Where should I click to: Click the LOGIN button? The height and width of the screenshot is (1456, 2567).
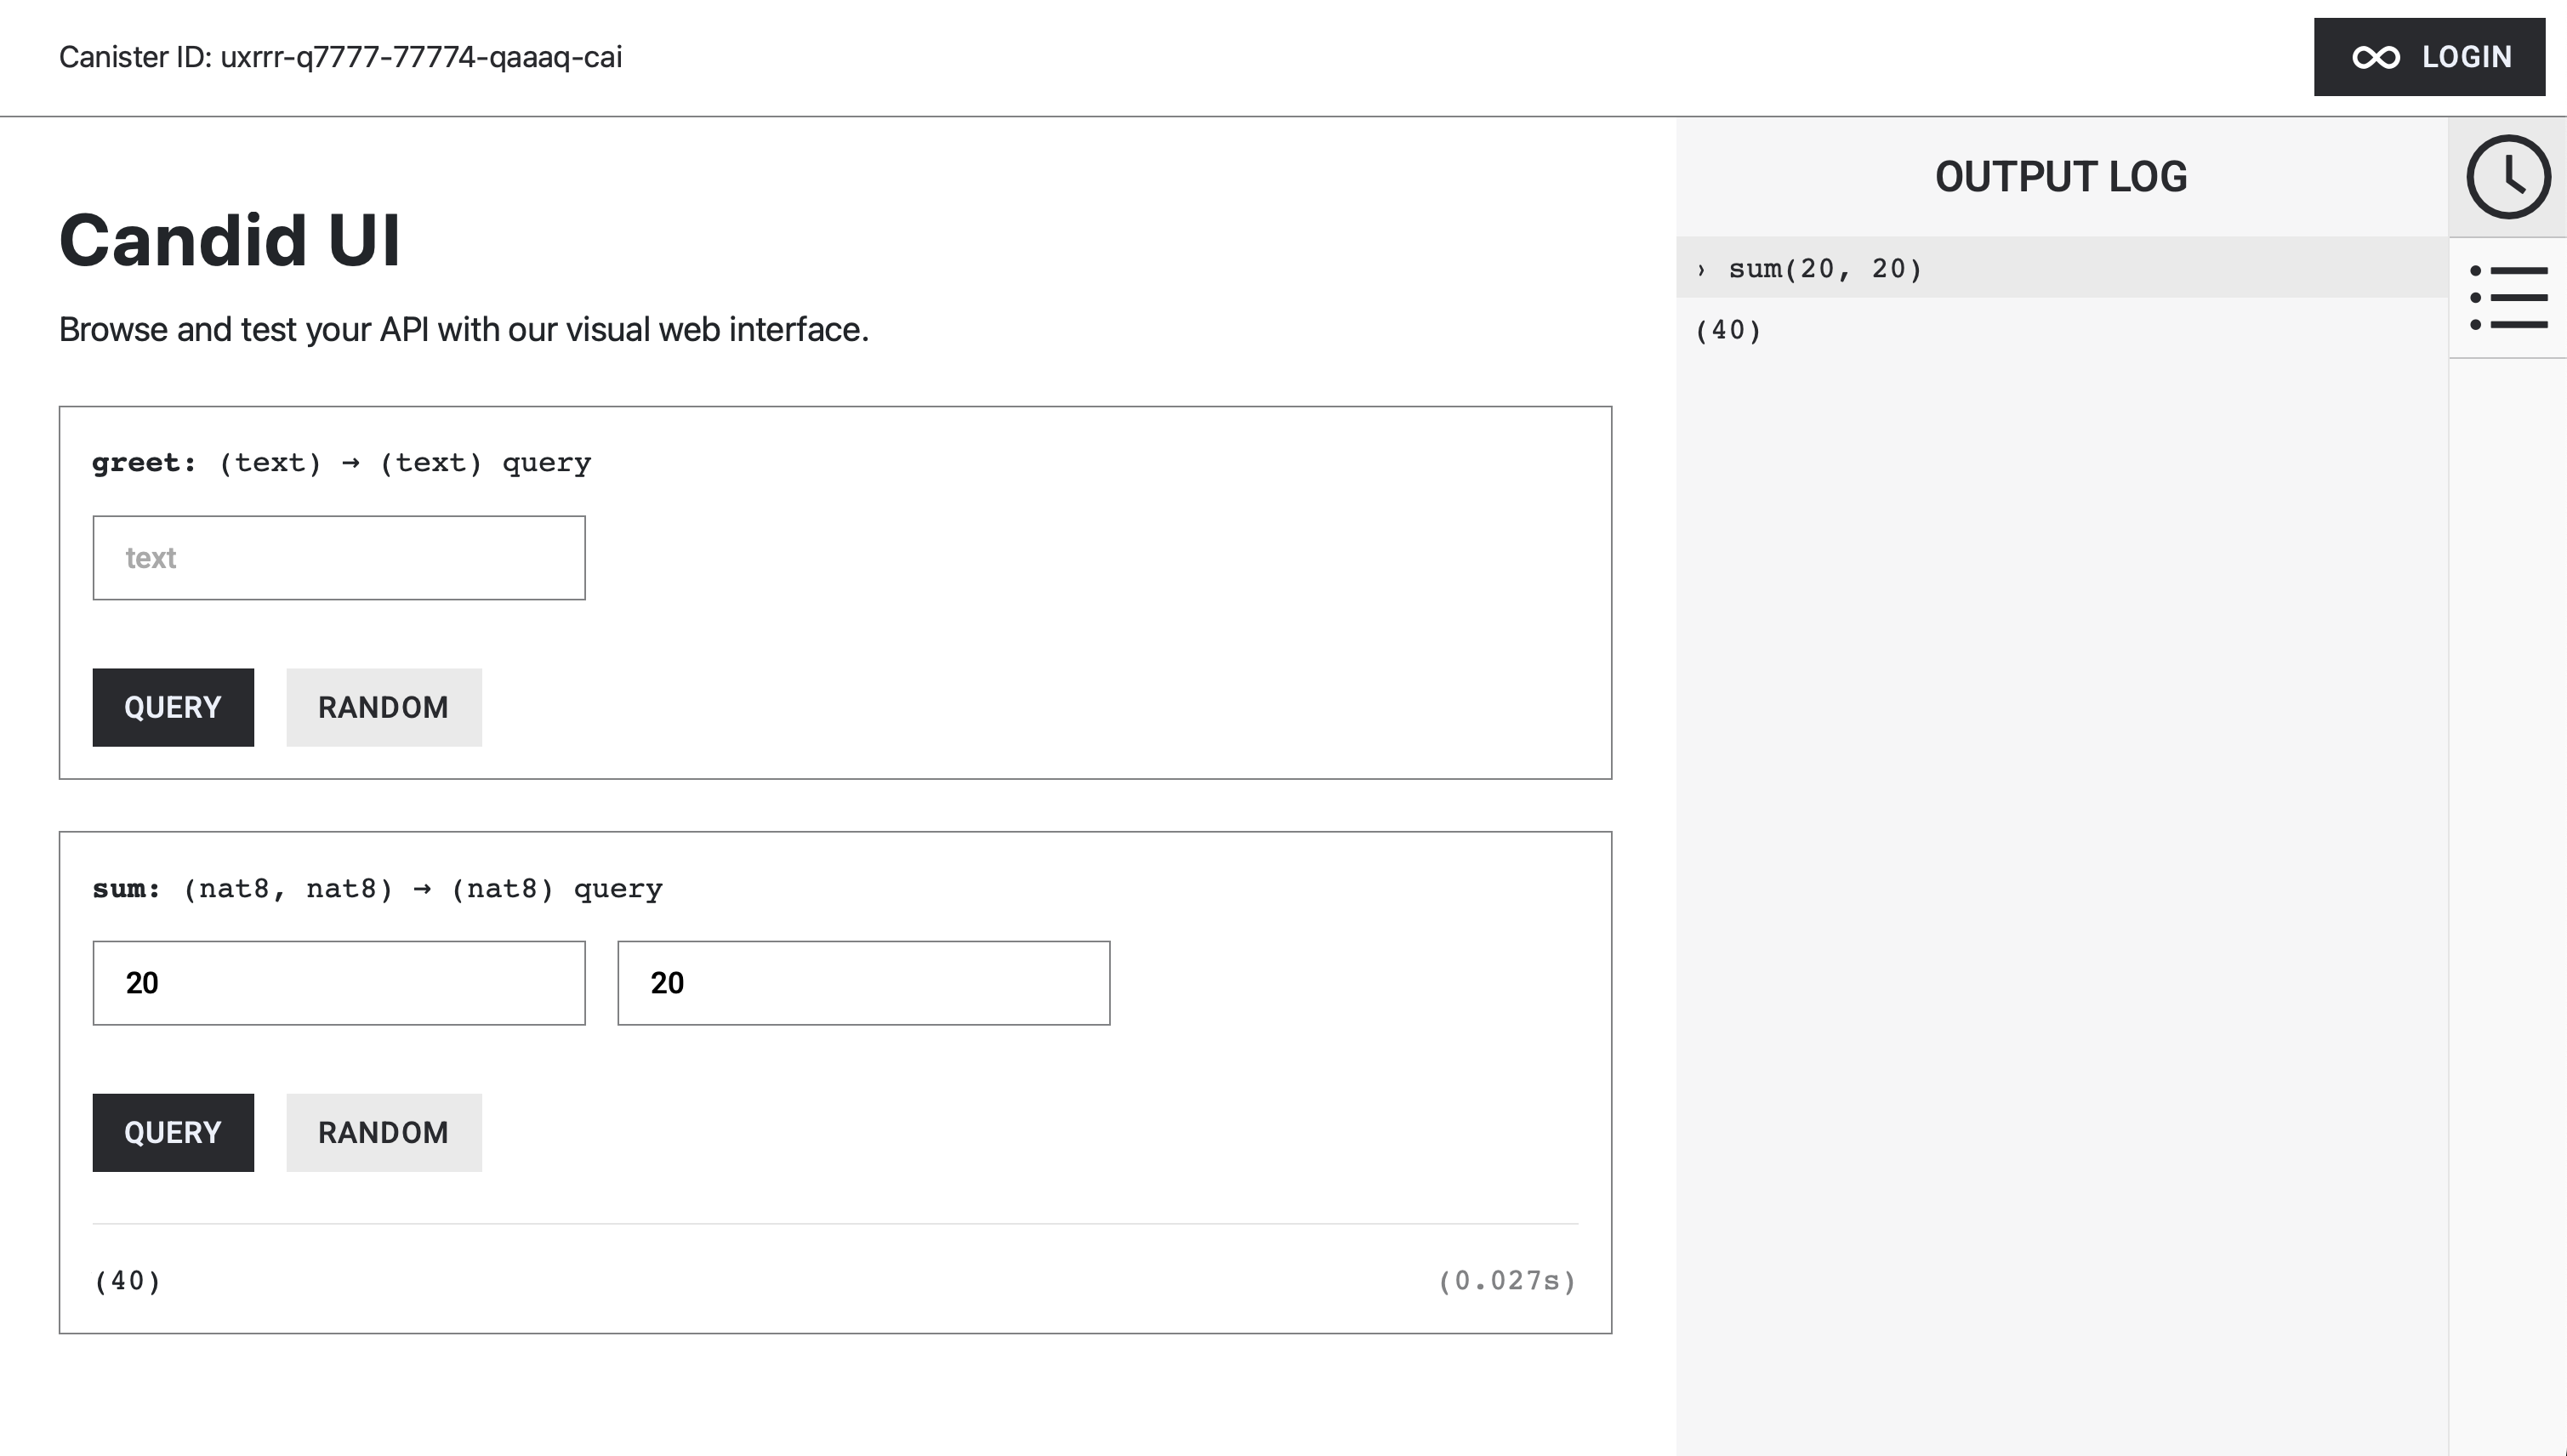point(2428,57)
